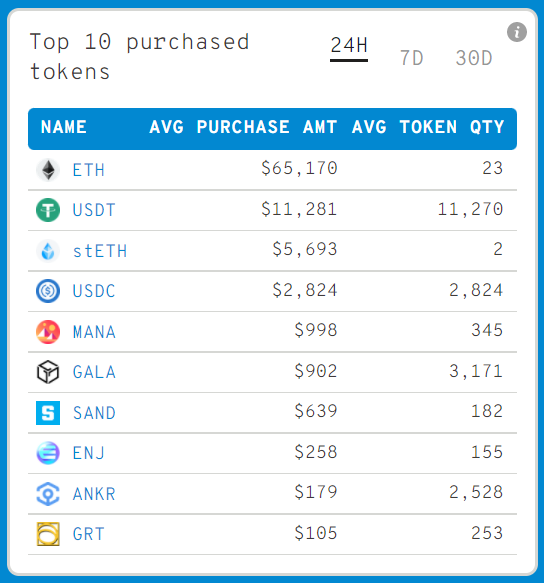Open the stETH token link

(100, 251)
